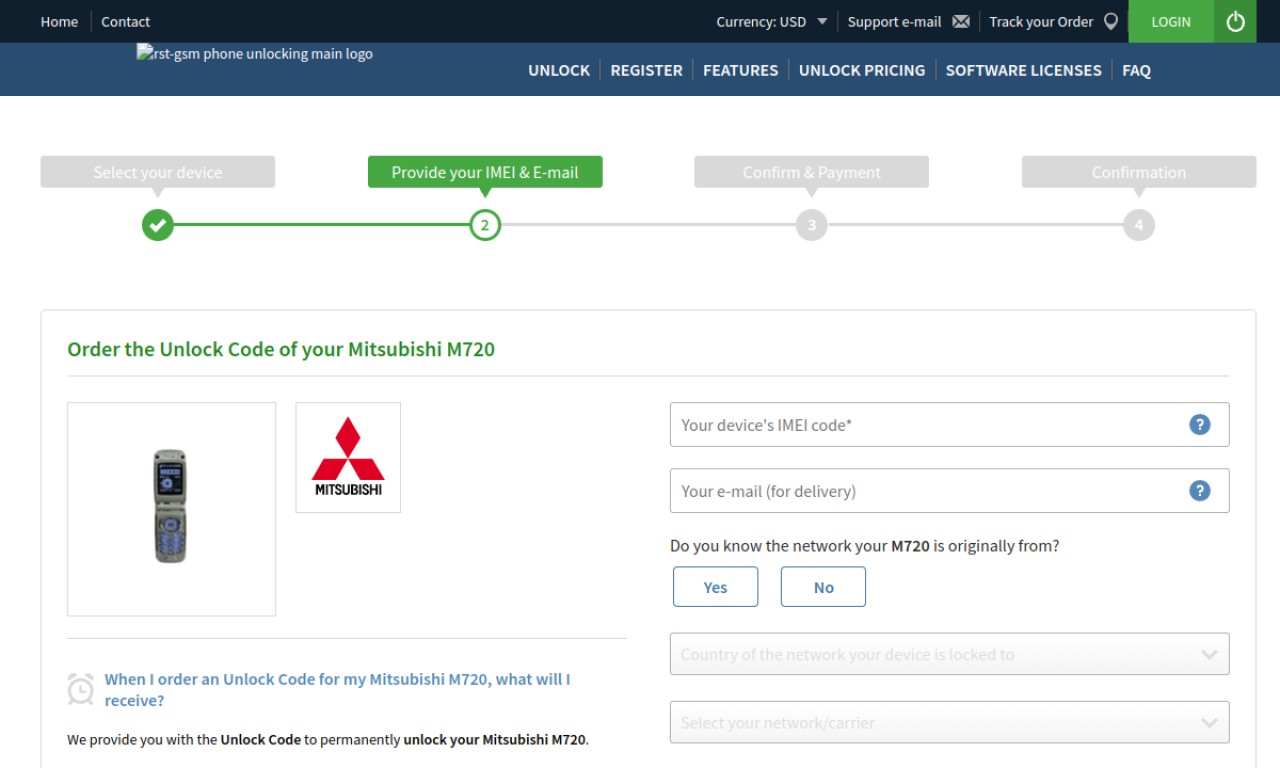Click the Mitsubishi brand logo
The width and height of the screenshot is (1280, 768).
point(348,458)
